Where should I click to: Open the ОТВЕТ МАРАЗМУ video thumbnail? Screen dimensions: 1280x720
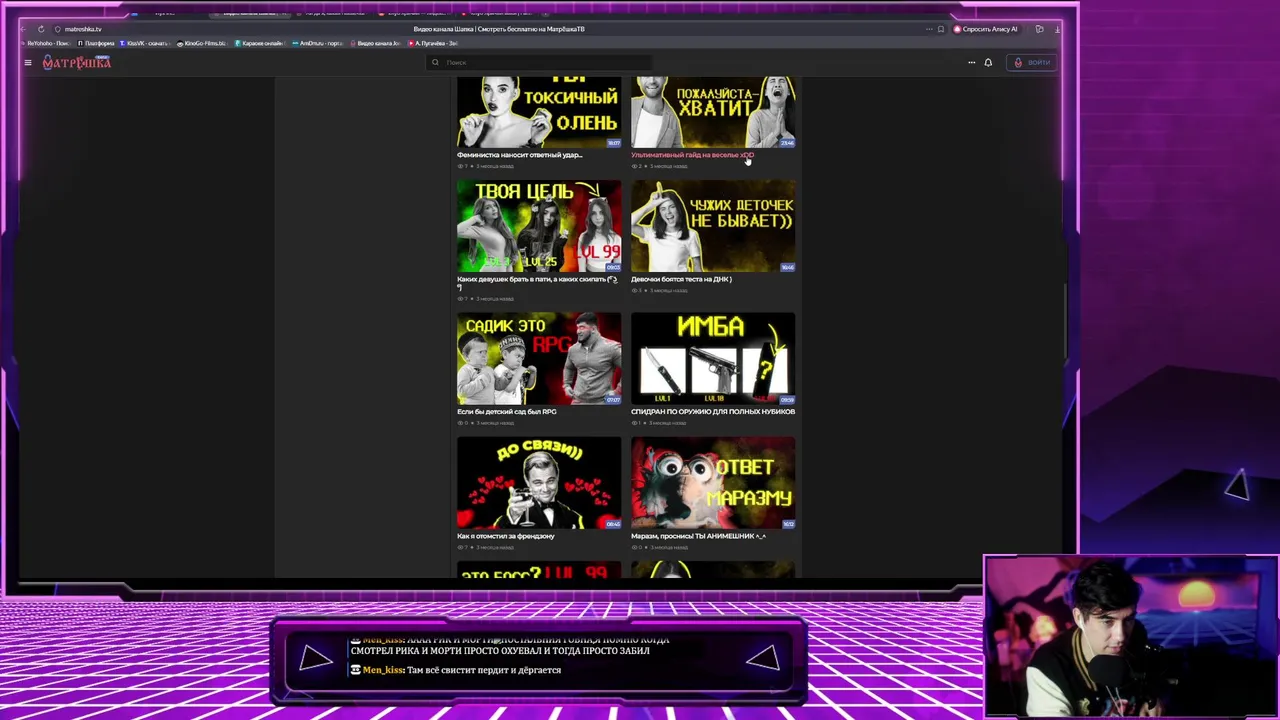pos(713,482)
